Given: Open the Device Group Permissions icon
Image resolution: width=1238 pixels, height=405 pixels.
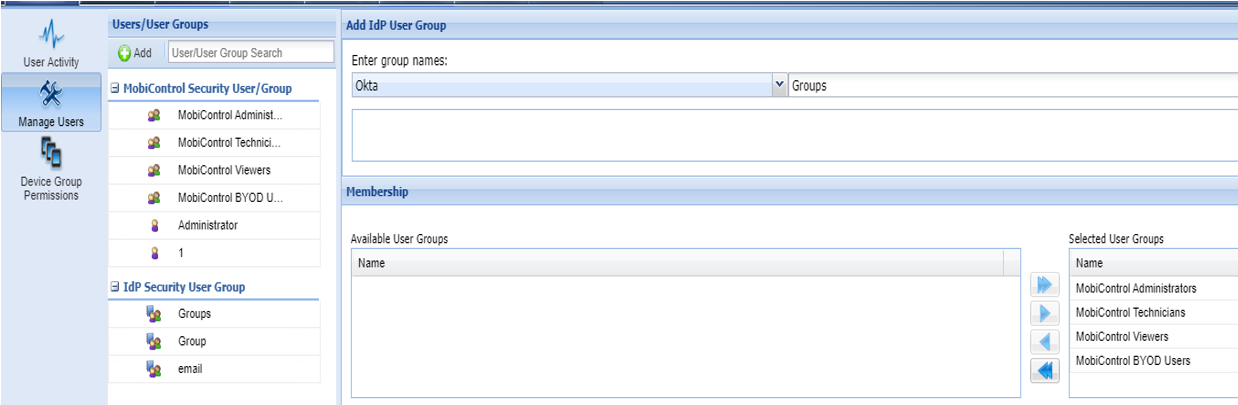Looking at the screenshot, I should point(50,154).
